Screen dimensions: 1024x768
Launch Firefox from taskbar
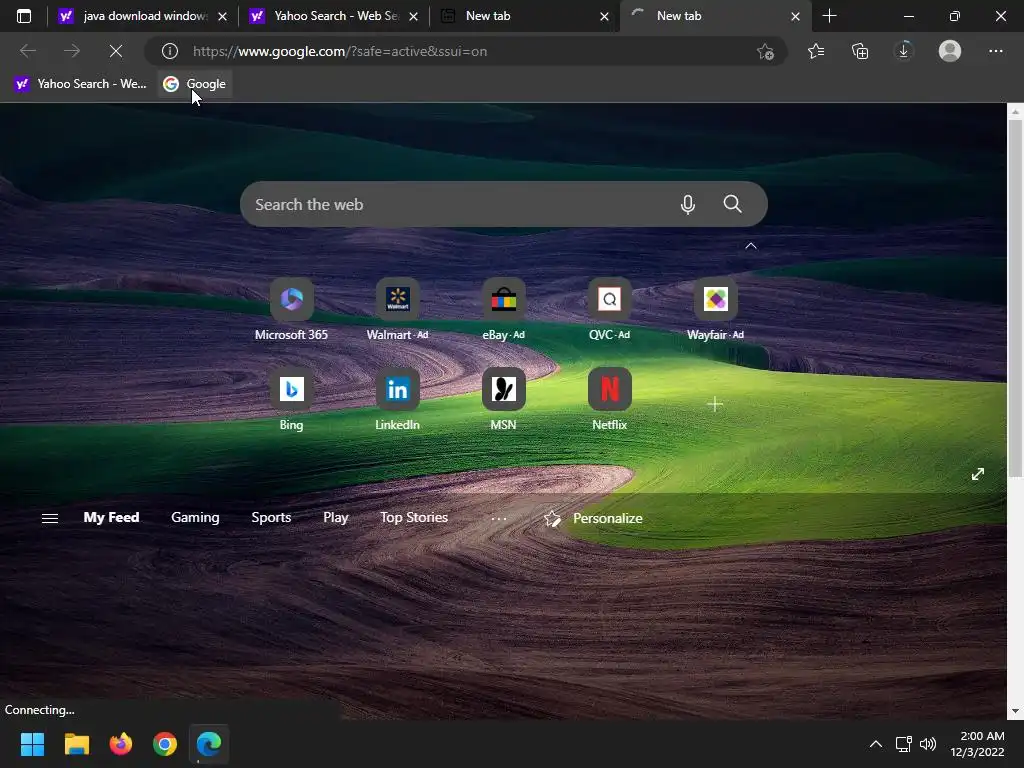120,744
